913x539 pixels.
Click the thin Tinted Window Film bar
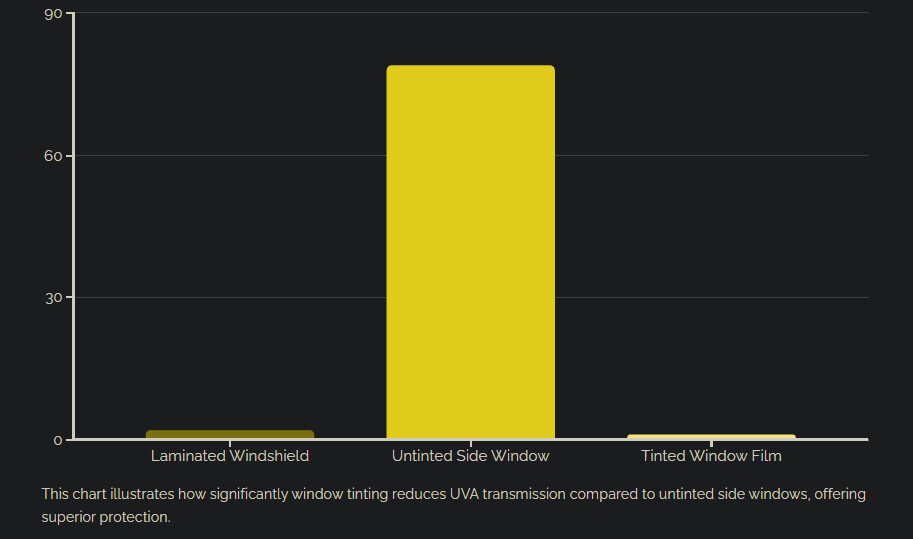pyautogui.click(x=711, y=436)
